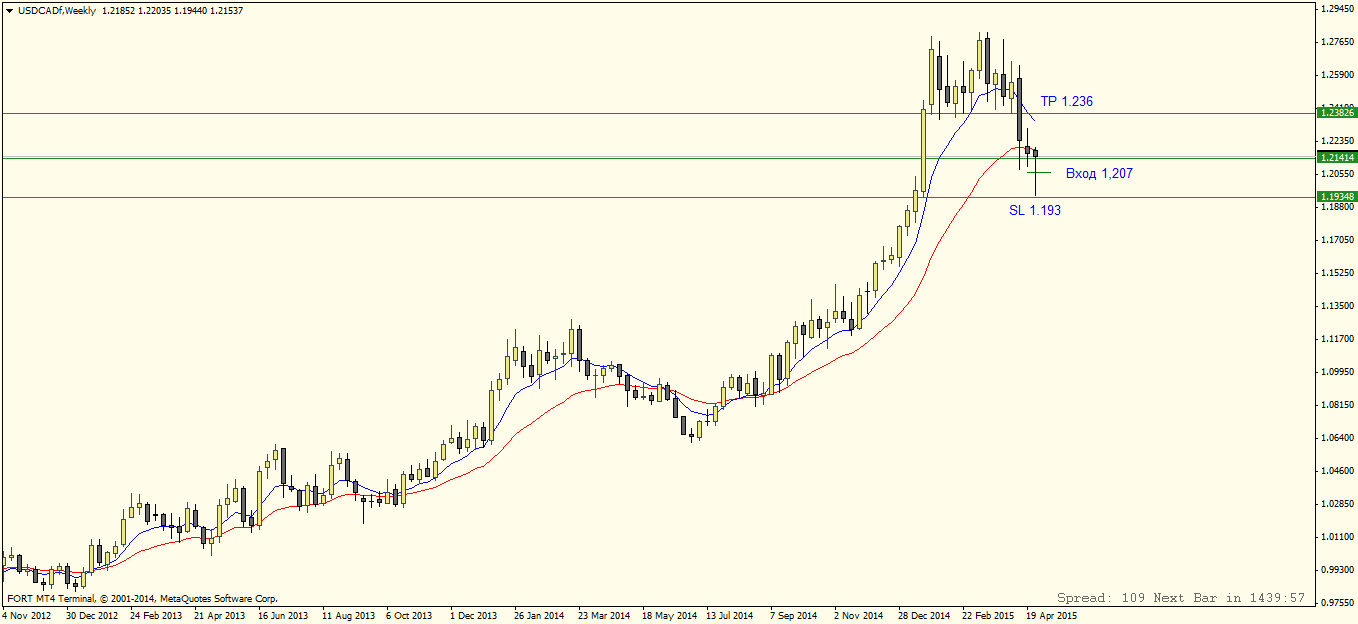1358x624 pixels.
Task: Click the 0.99300 price axis label
Action: pos(1339,570)
